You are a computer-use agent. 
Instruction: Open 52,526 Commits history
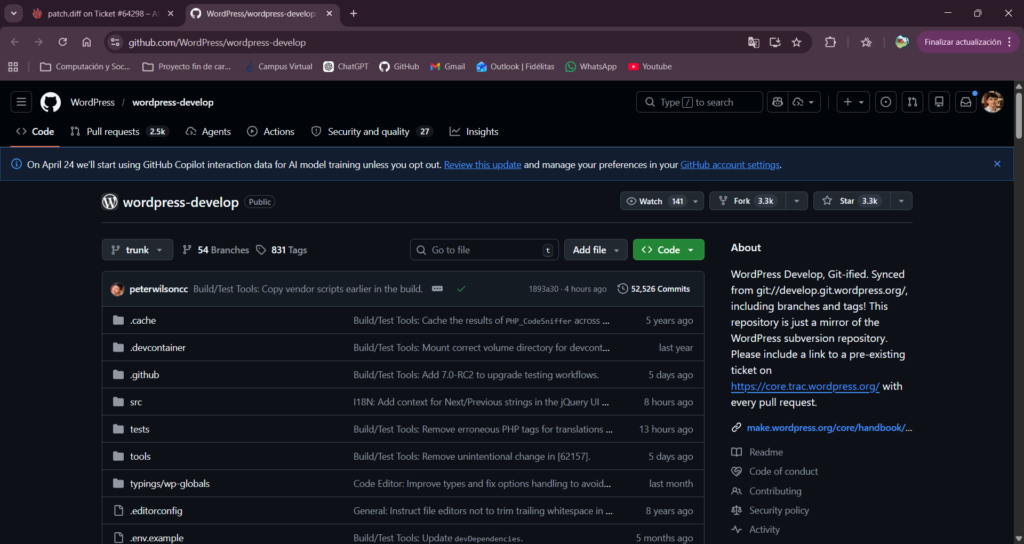654,289
